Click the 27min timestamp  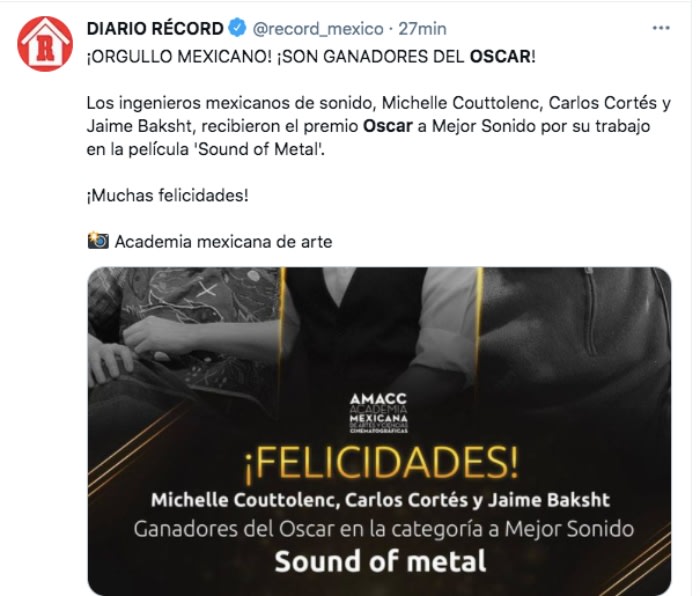[x=422, y=29]
